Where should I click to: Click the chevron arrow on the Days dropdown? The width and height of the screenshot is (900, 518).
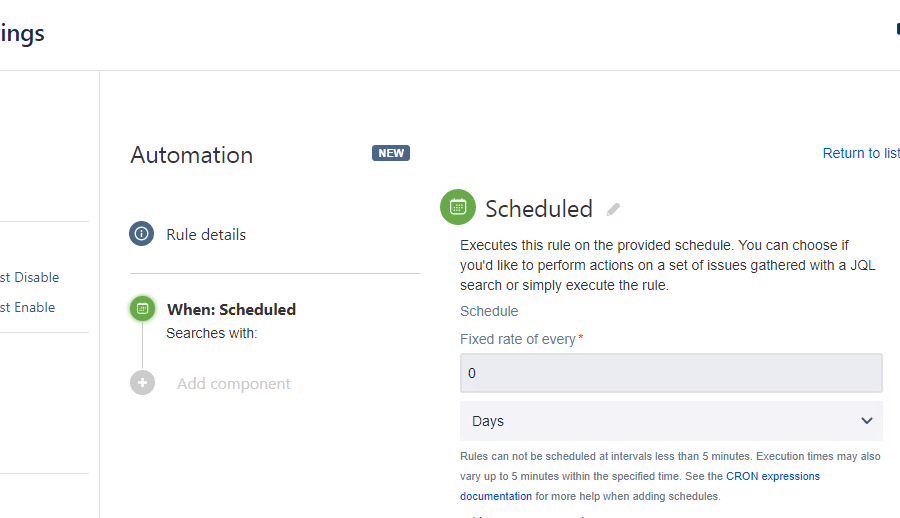[x=867, y=421]
